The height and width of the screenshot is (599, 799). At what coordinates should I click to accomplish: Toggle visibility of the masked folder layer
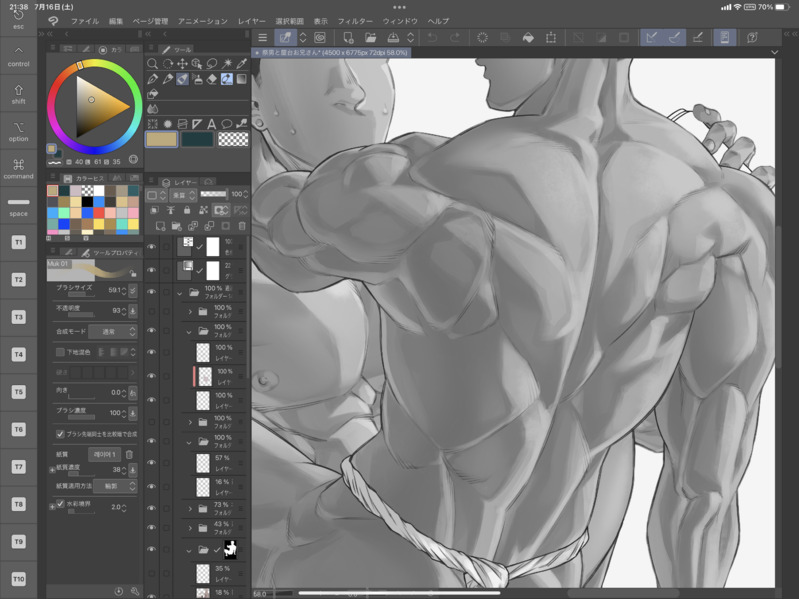tap(151, 550)
